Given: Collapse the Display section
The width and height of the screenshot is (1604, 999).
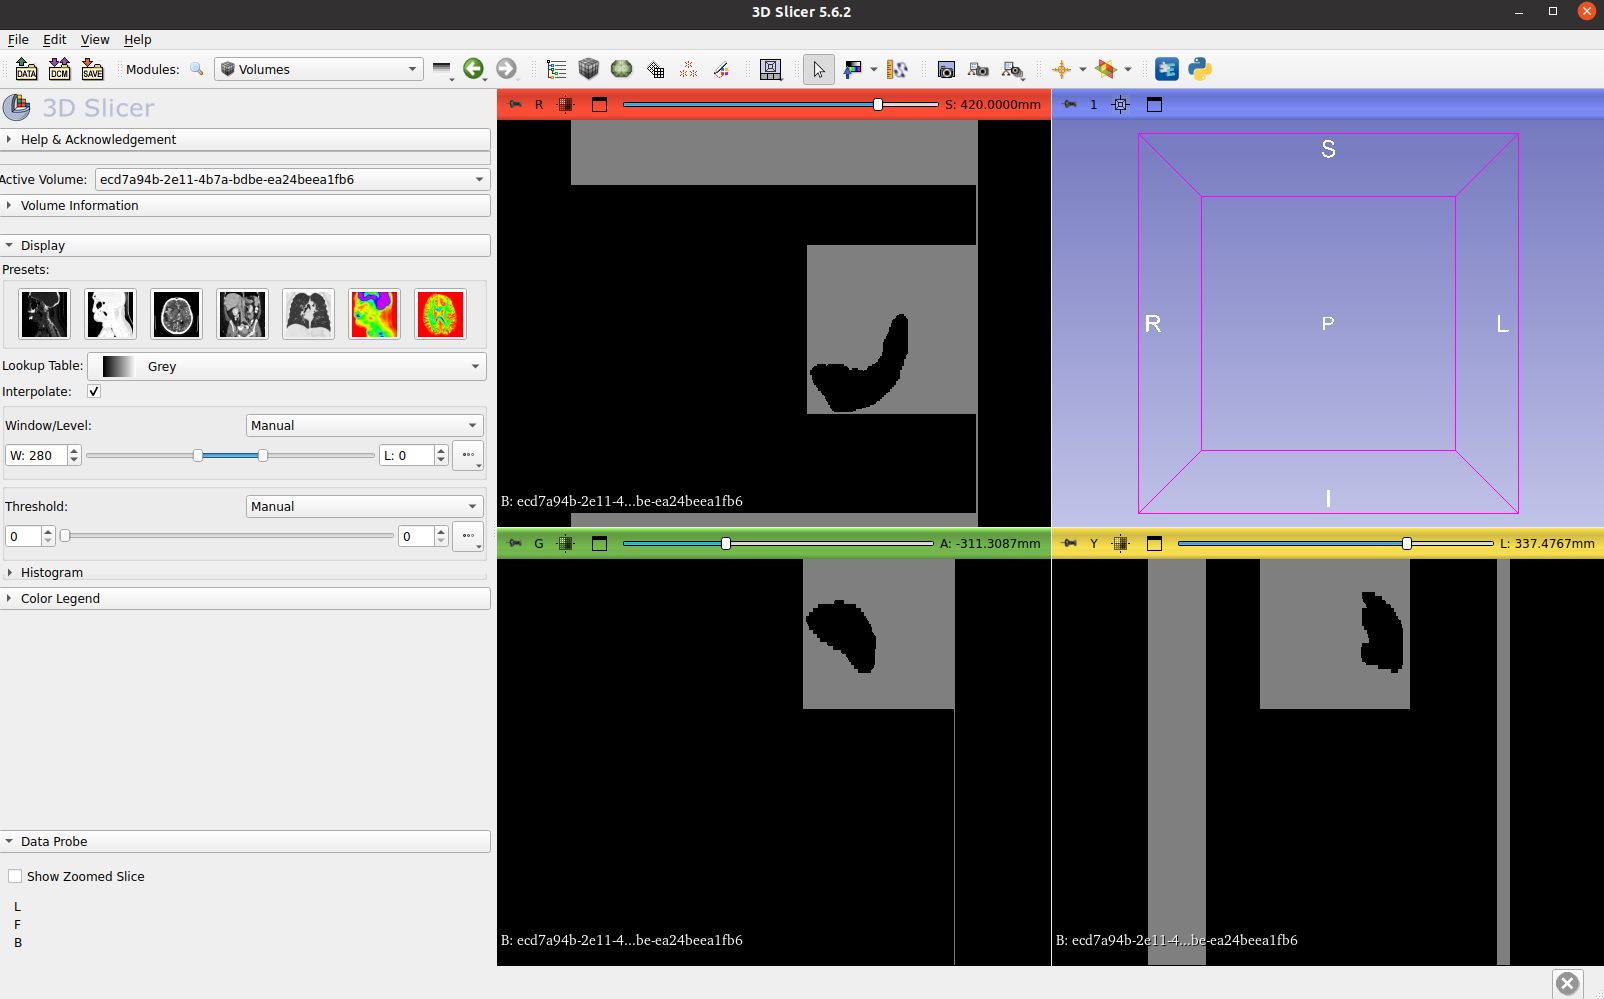Looking at the screenshot, I should coord(246,245).
